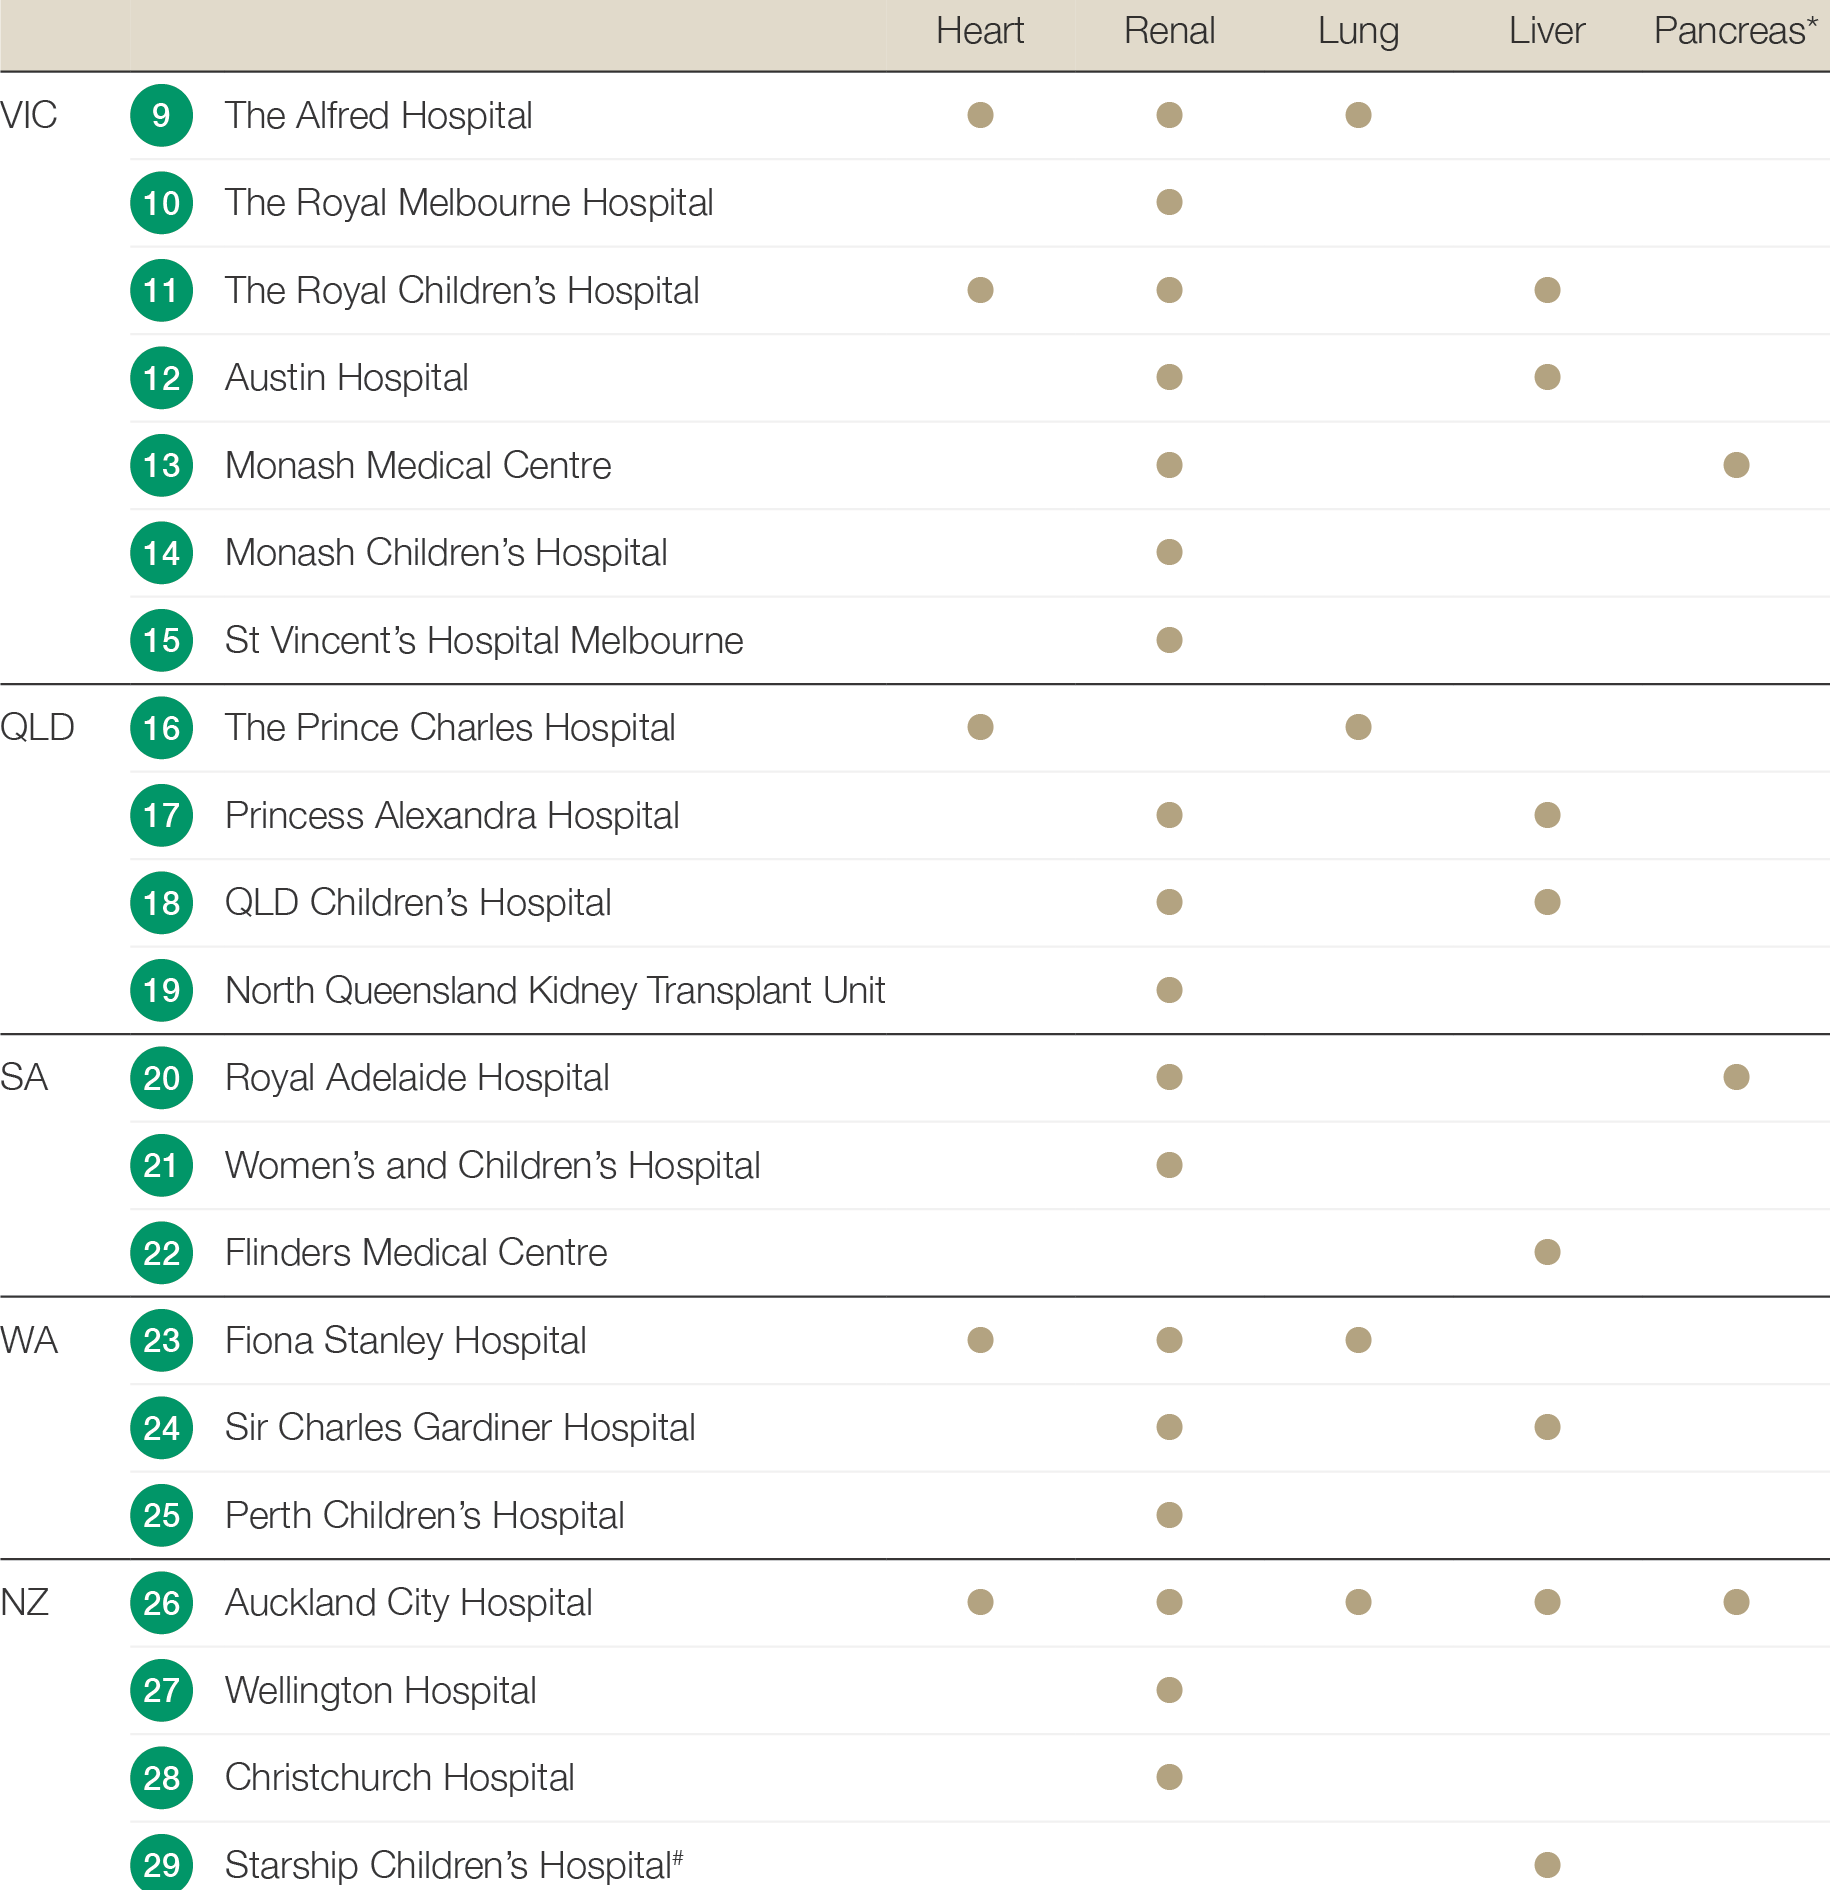Screen dimensions: 1830x1890
Task: Click Royal Adelaide Hospital name
Action: (x=417, y=1078)
